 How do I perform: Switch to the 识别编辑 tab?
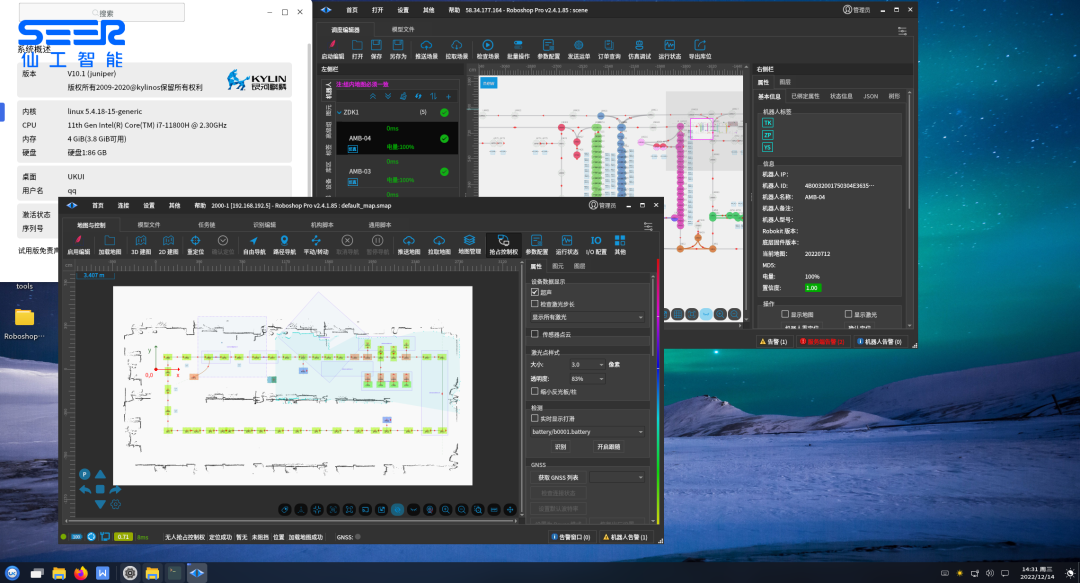coord(264,225)
